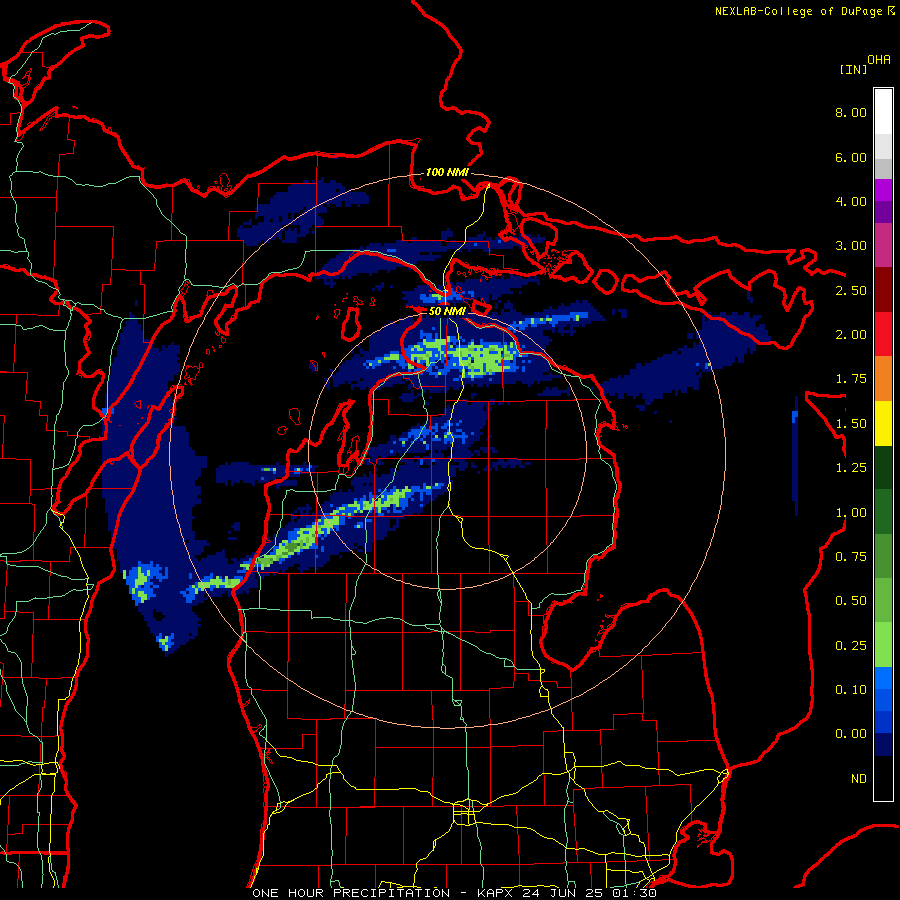Click the 0.00 legend value
Image resolution: width=900 pixels, height=900 pixels.
pos(851,734)
